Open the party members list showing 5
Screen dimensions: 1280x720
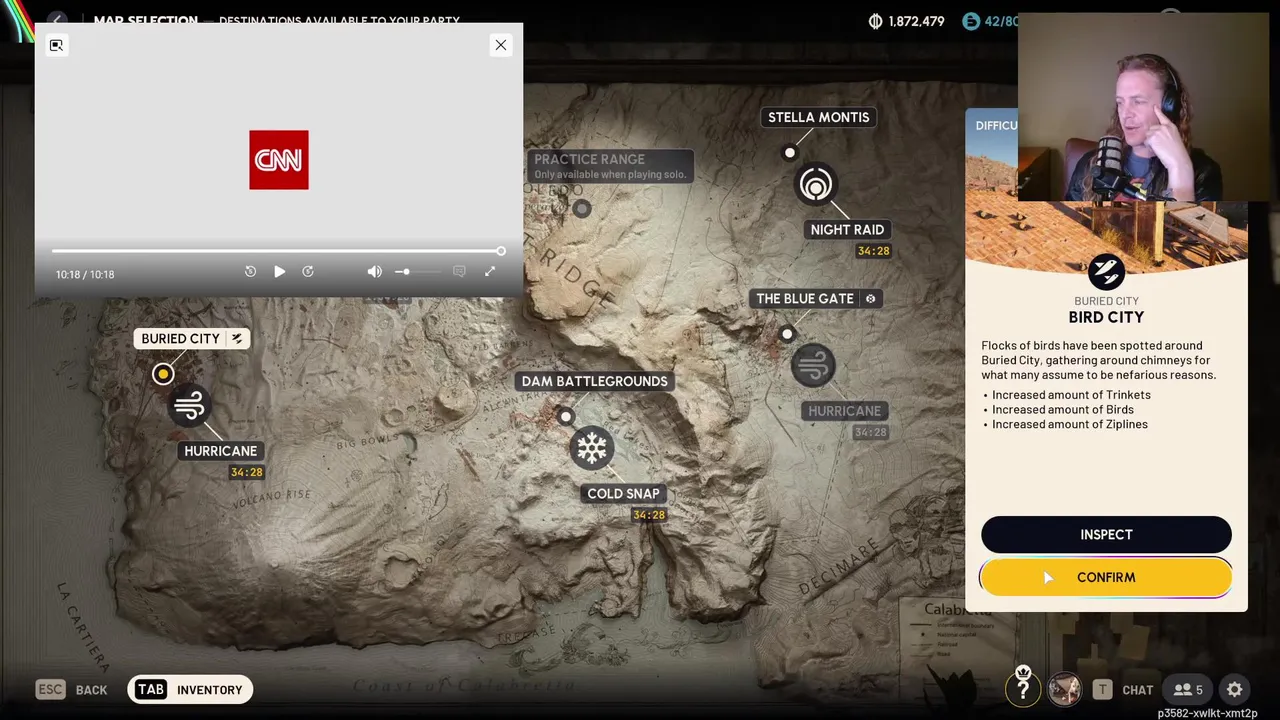point(1188,689)
